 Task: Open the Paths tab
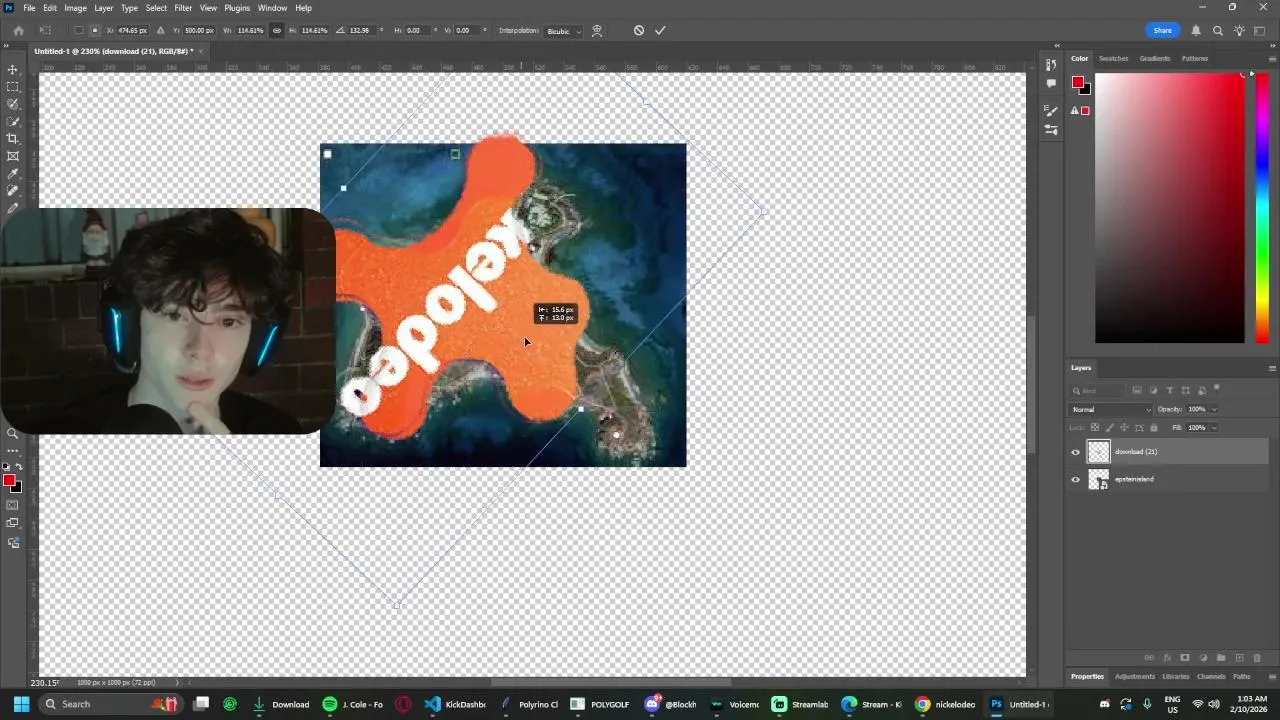tap(1242, 676)
